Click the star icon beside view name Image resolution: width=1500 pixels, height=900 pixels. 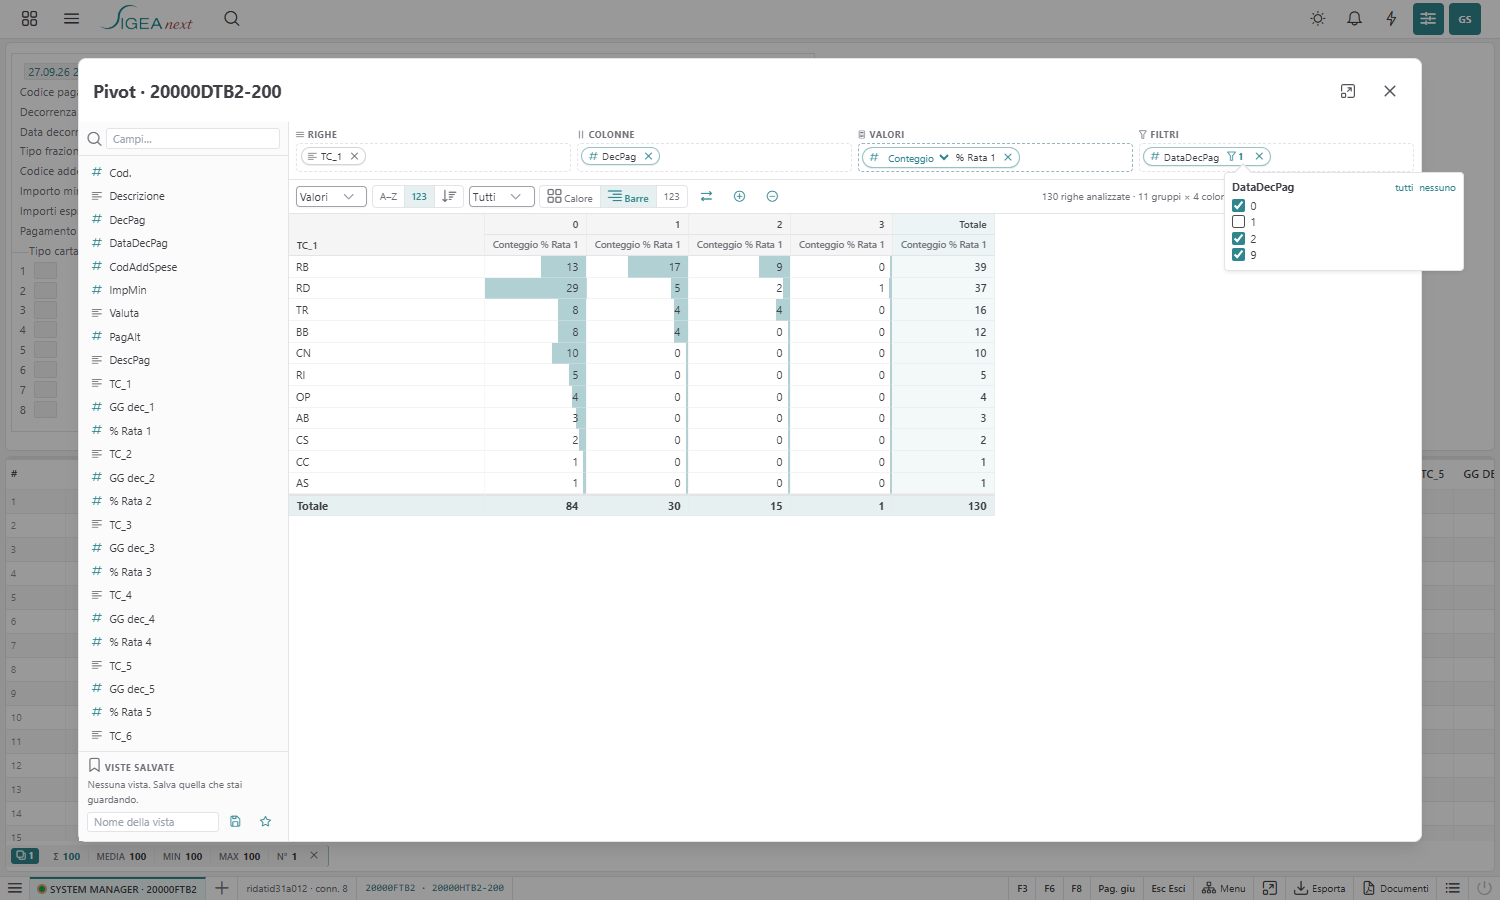click(x=265, y=821)
